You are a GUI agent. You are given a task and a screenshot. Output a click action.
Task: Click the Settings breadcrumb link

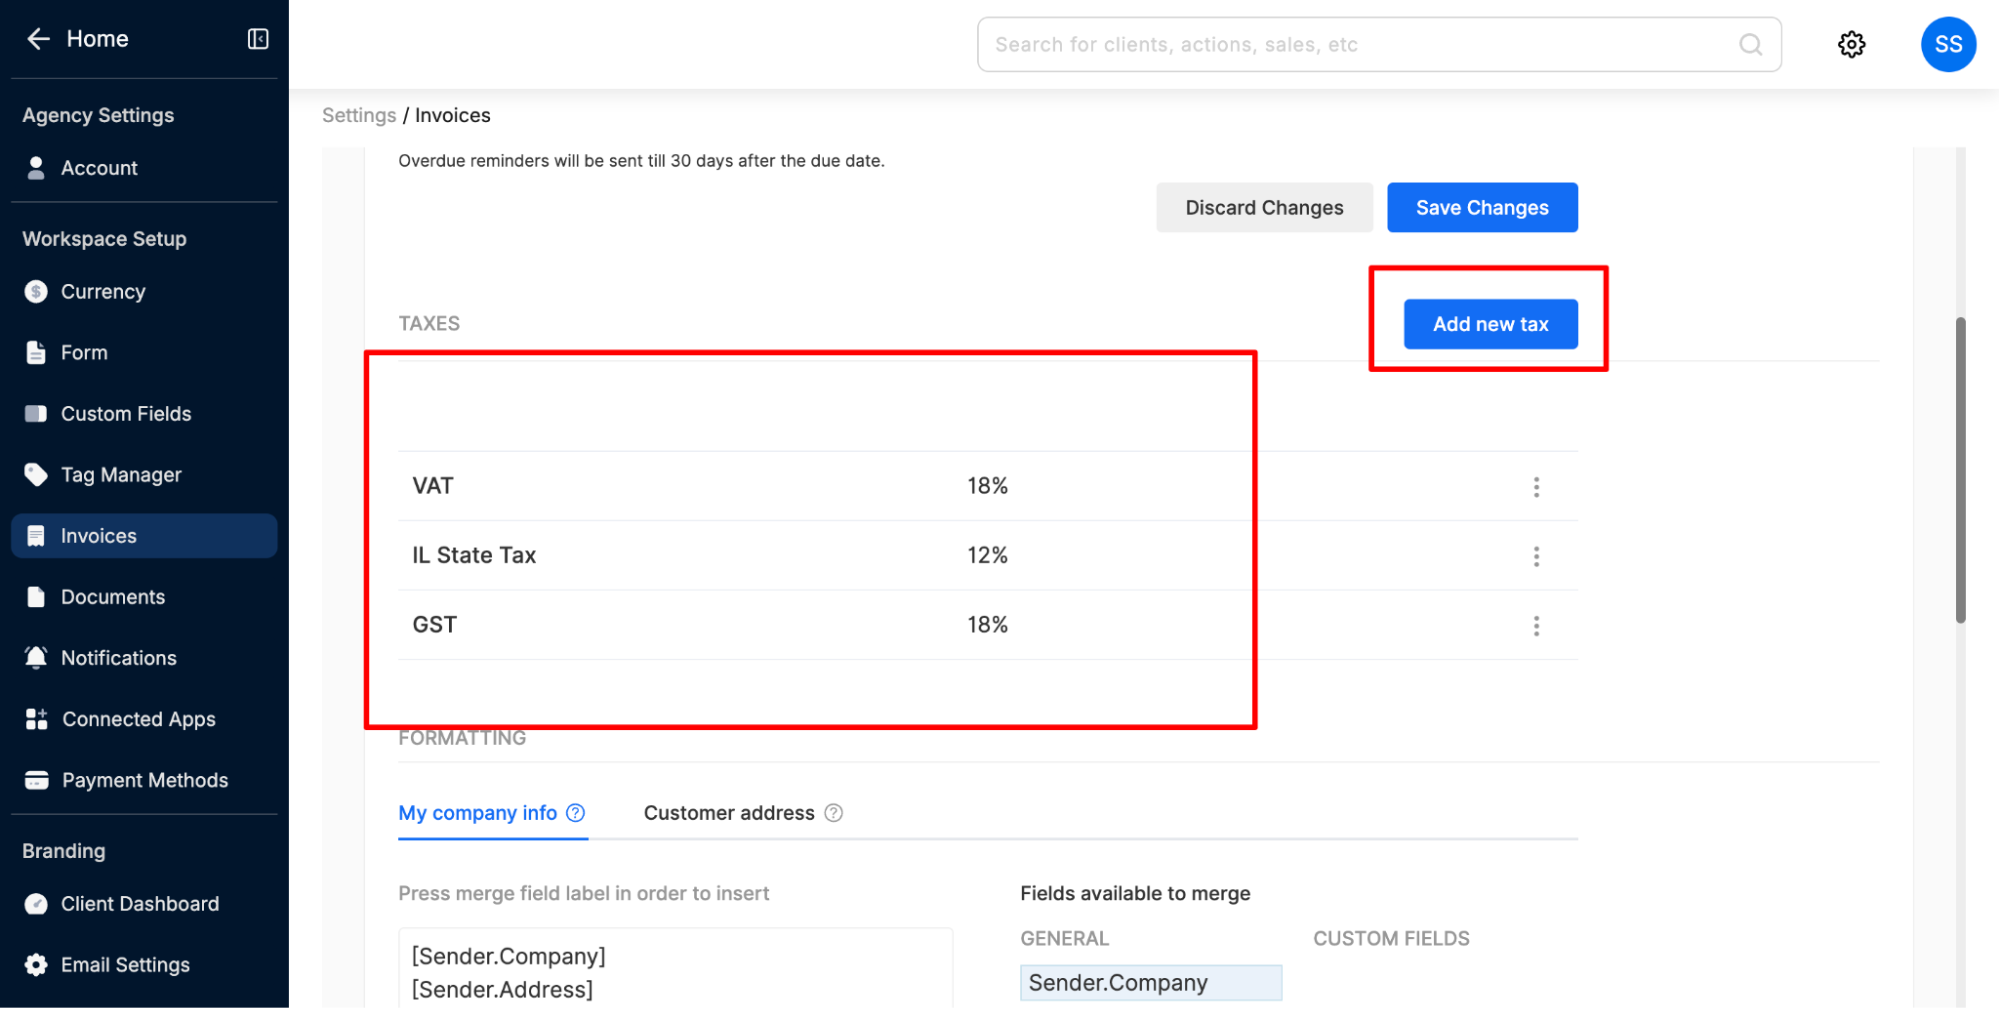tap(359, 115)
